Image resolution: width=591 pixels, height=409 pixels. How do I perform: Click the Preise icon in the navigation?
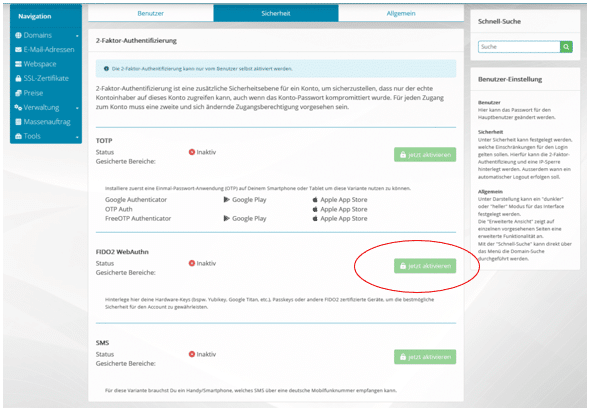tap(18, 93)
